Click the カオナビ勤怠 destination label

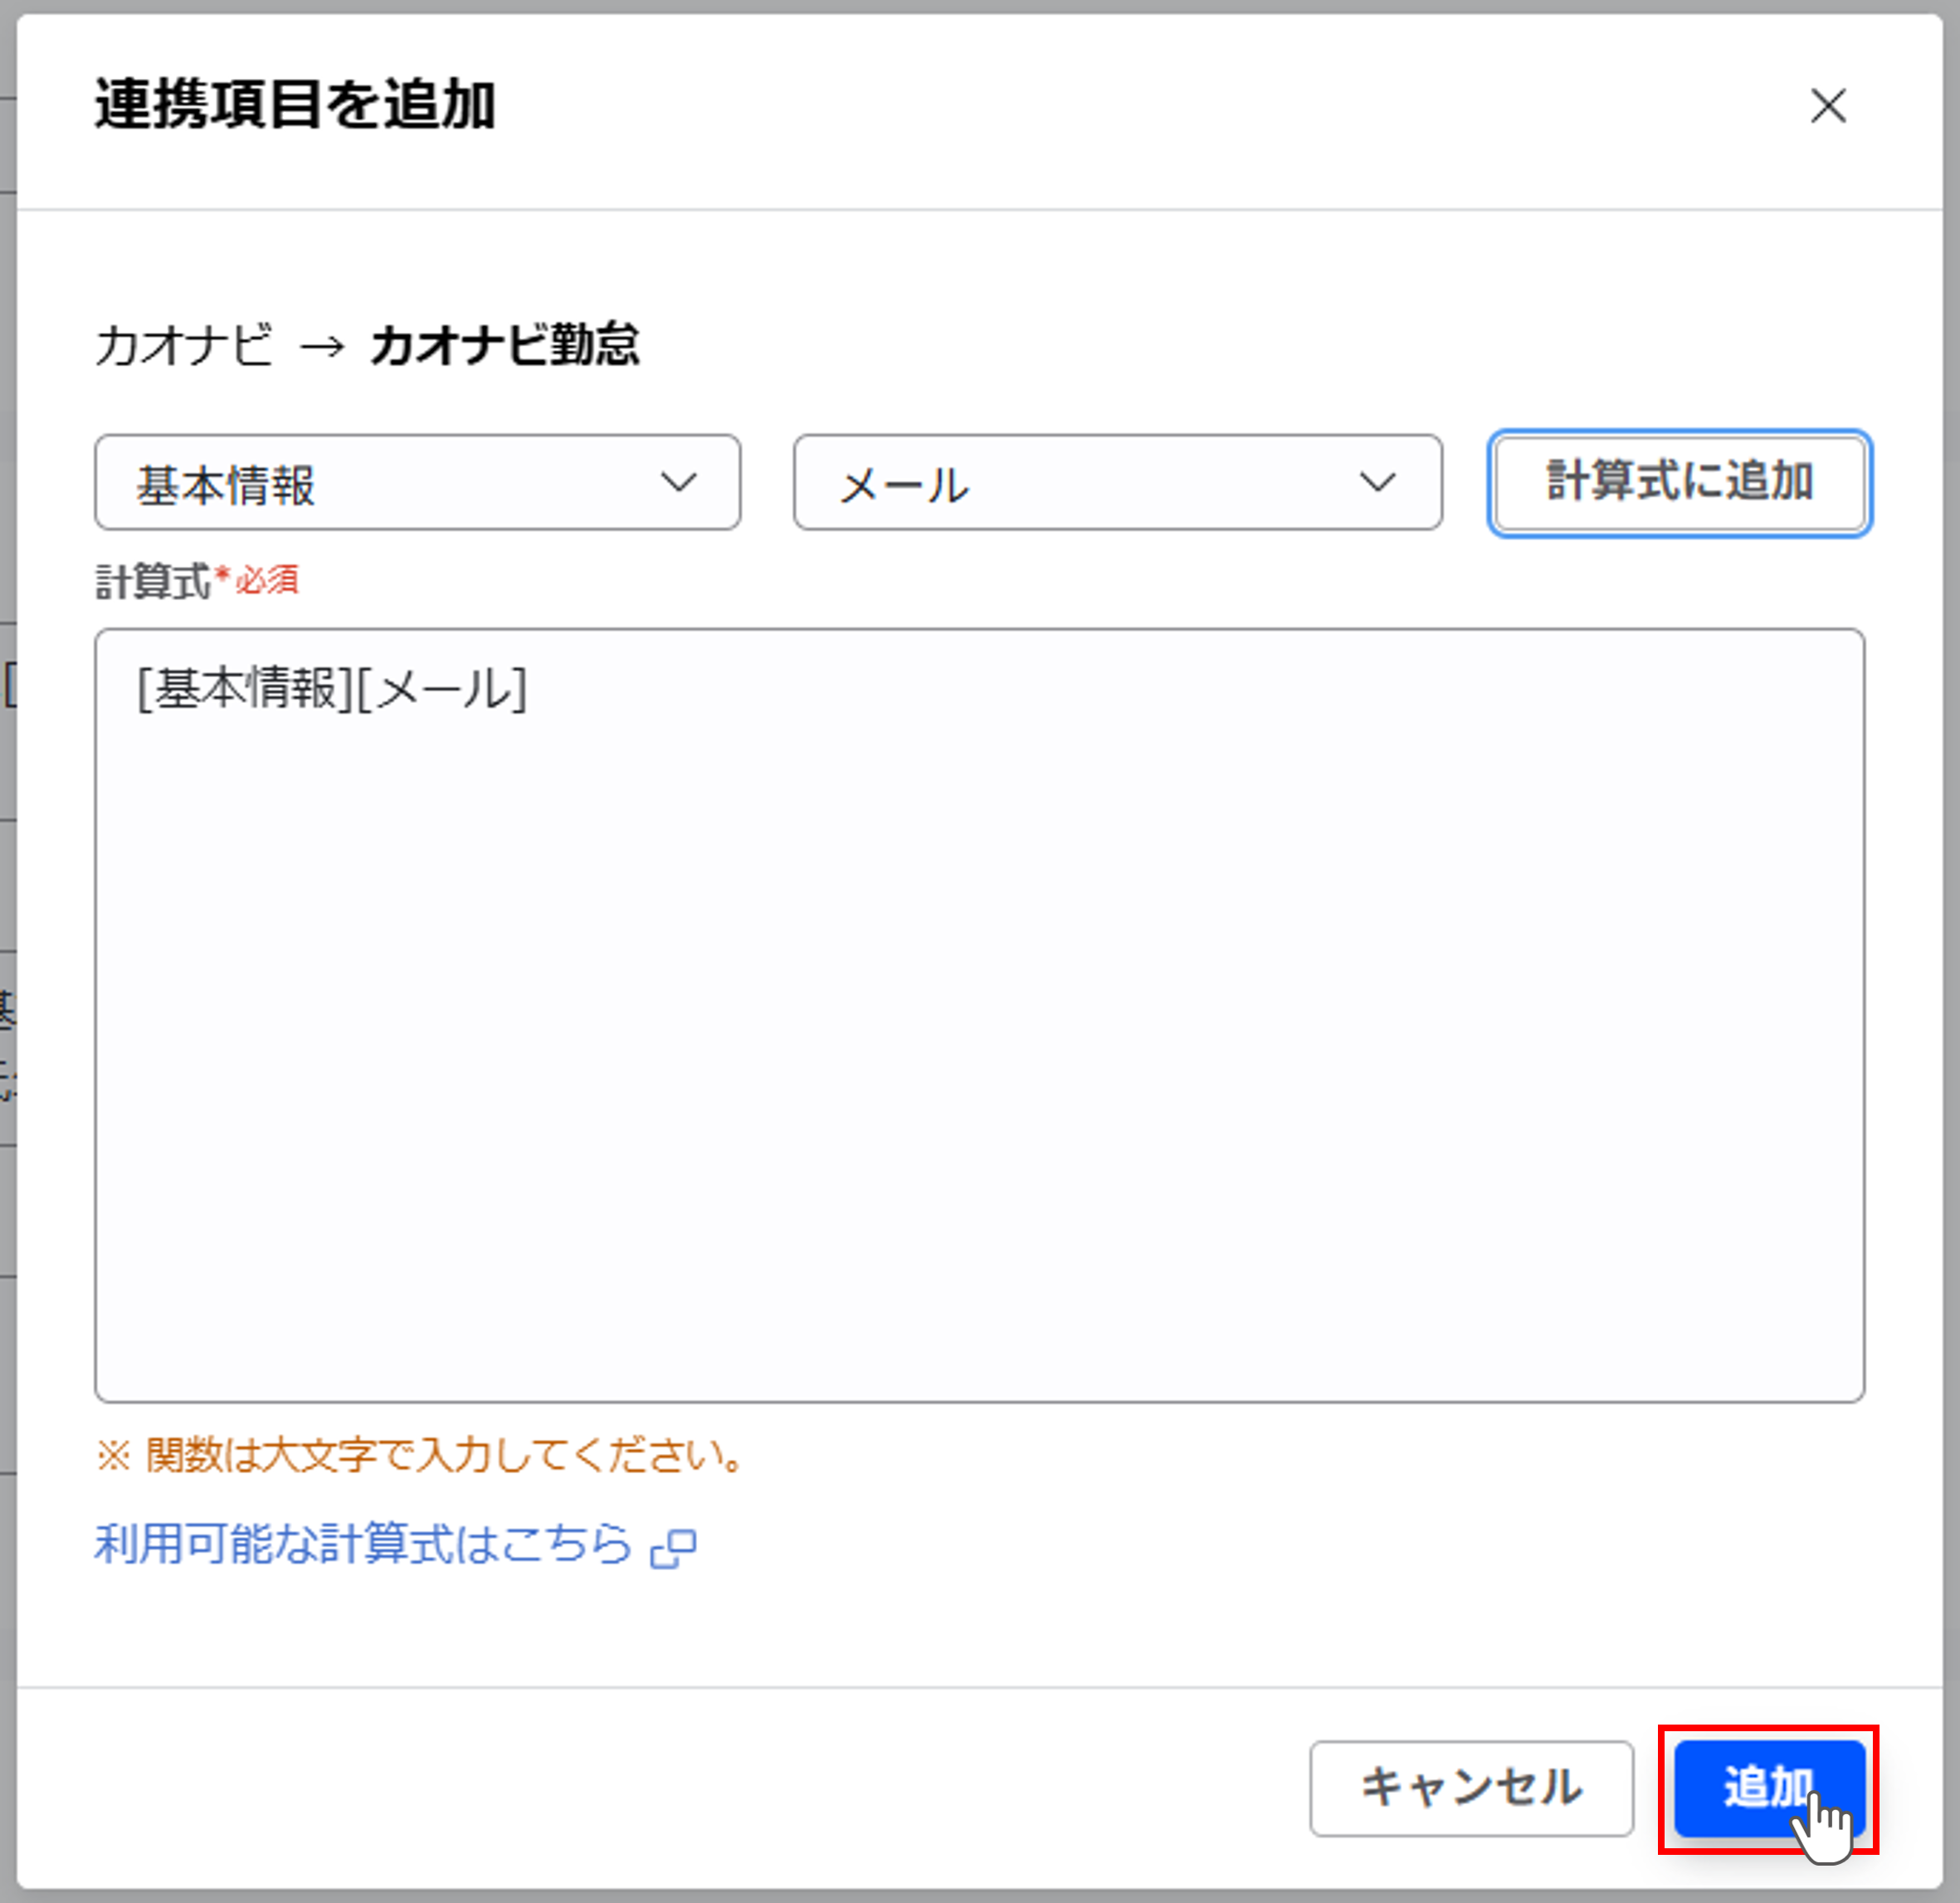coord(506,347)
